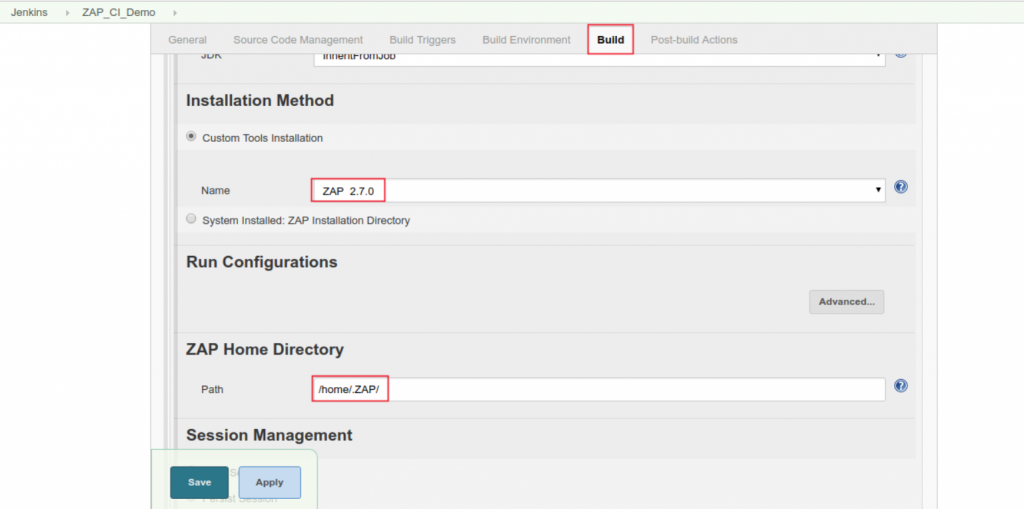Expand the JDK selection dropdown
The width and height of the screenshot is (1024, 509).
[x=598, y=58]
